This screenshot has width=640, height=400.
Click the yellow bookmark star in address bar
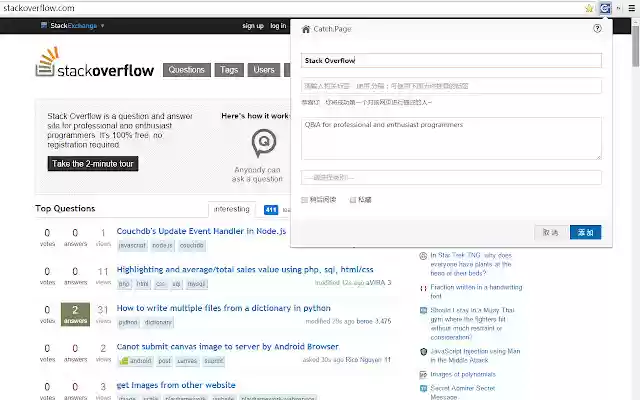coord(589,8)
